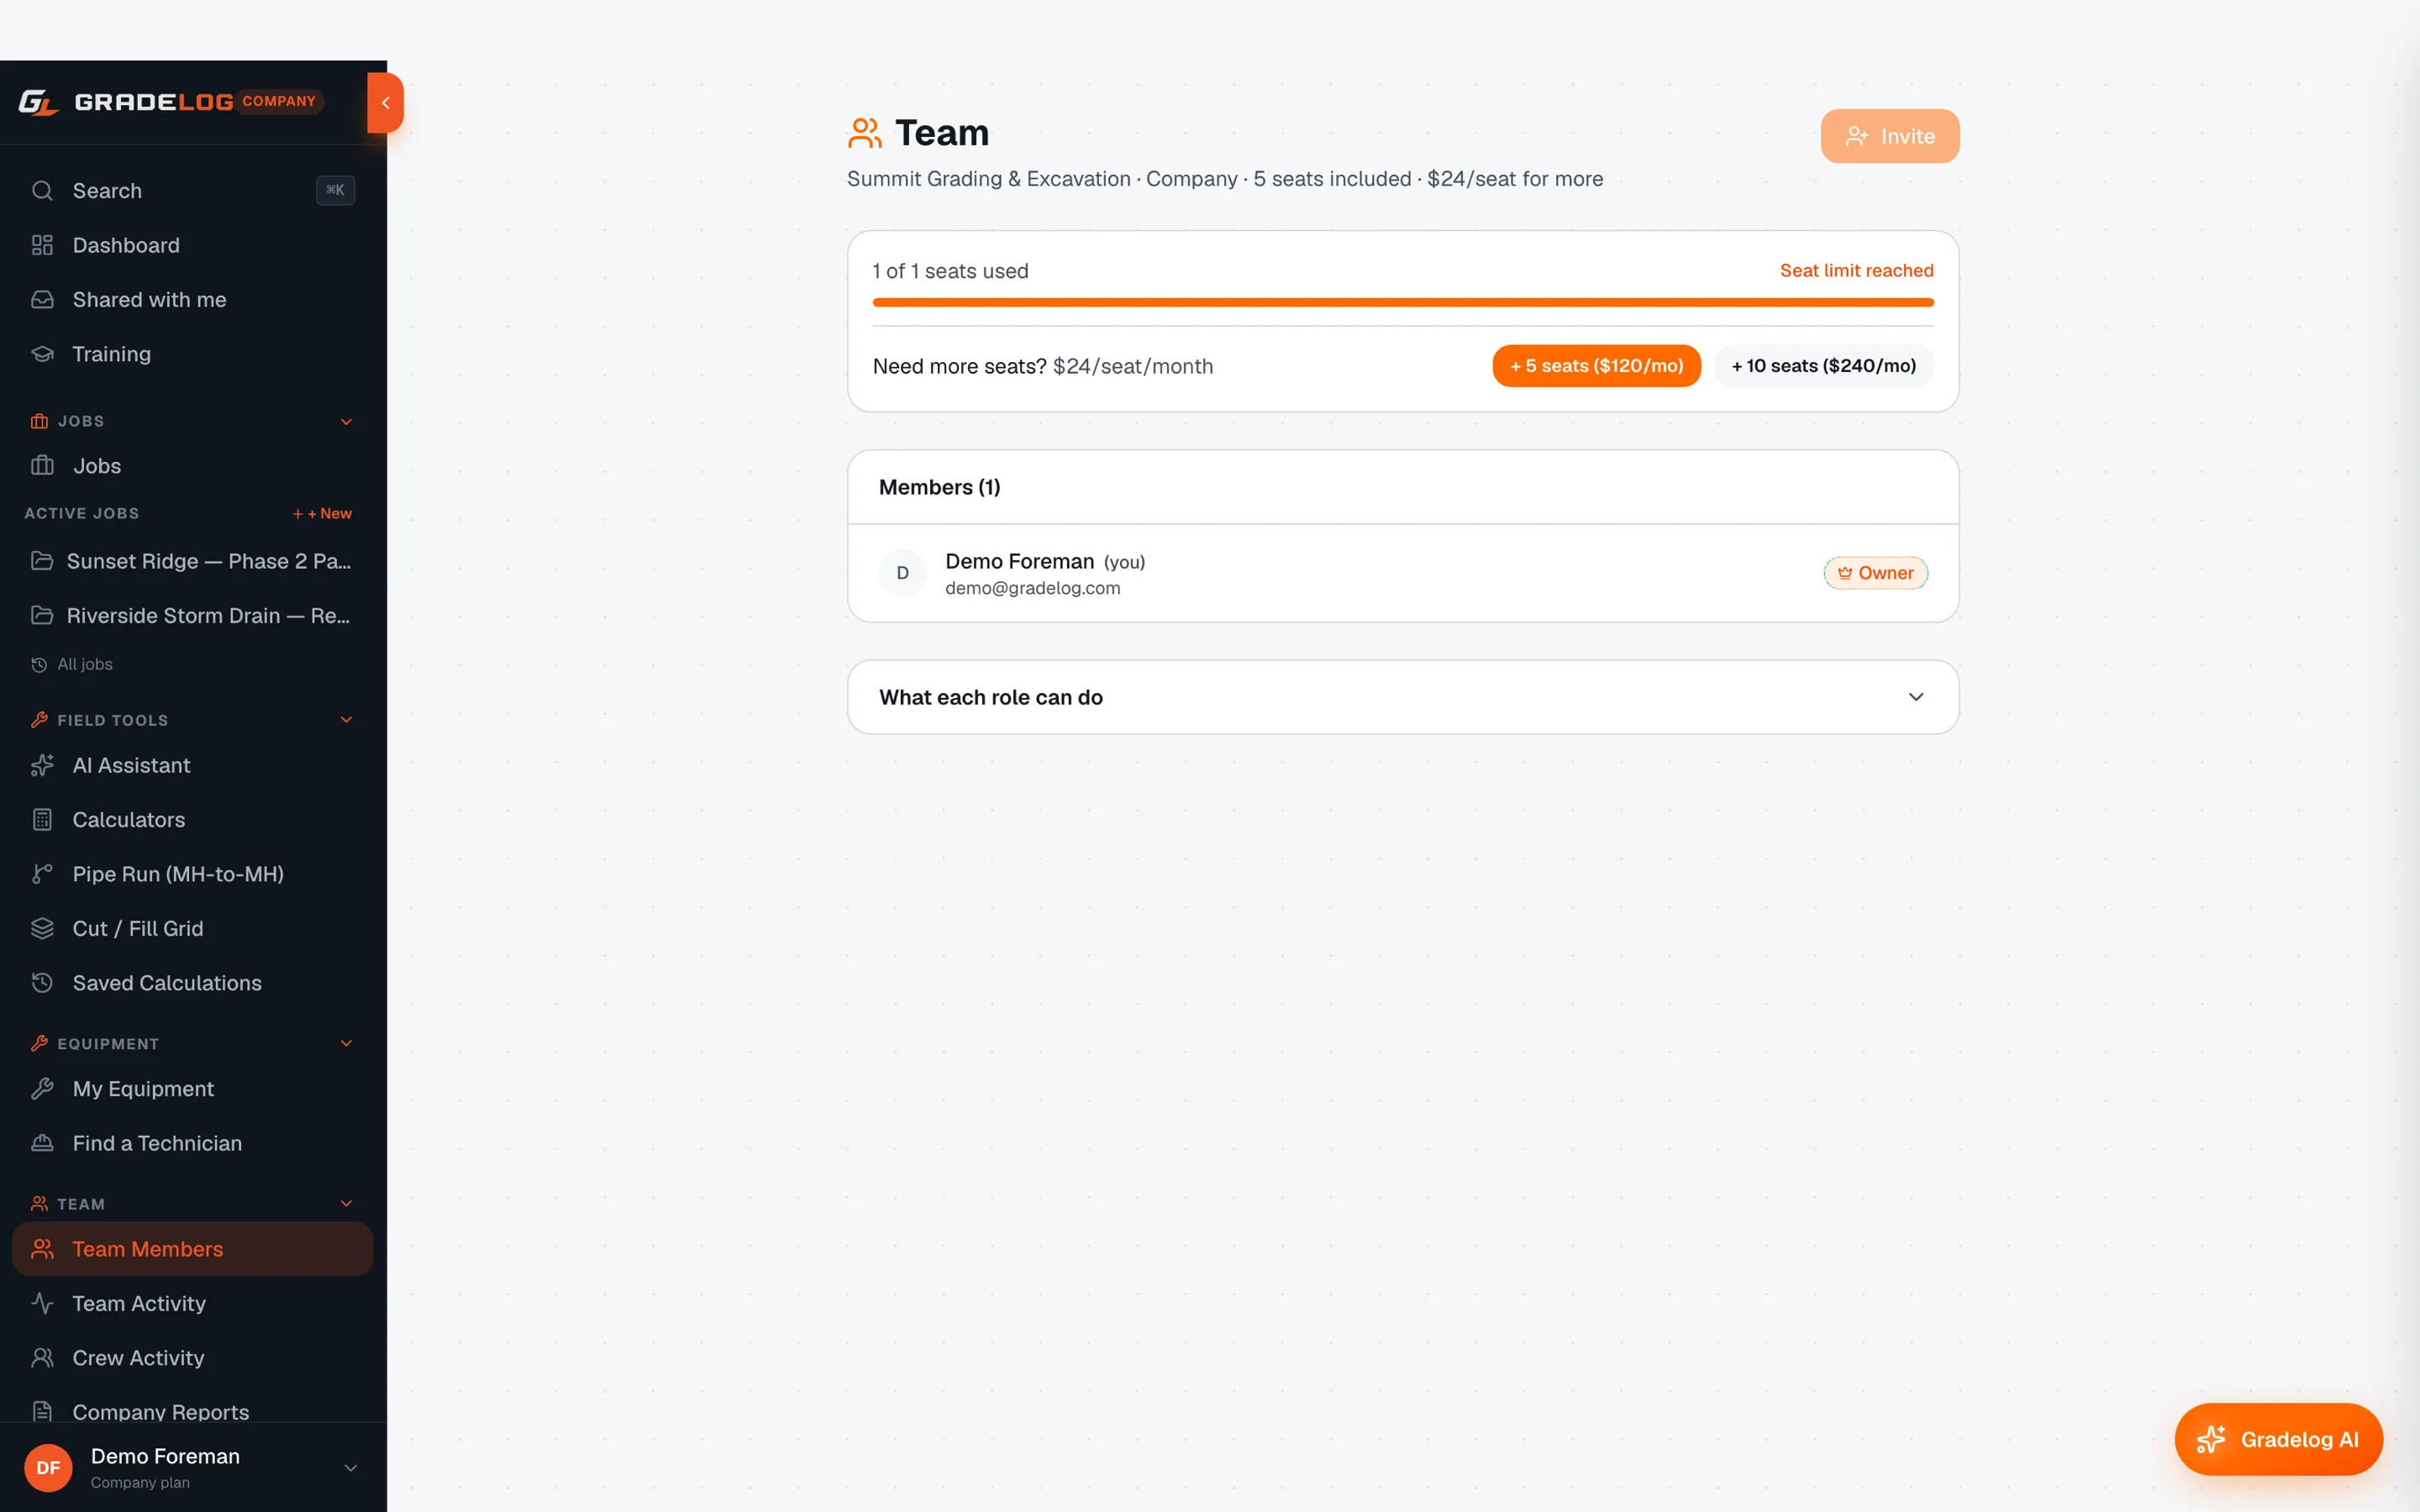Open the Demo Foreman account menu chevron
The image size is (2420, 1512).
[350, 1468]
